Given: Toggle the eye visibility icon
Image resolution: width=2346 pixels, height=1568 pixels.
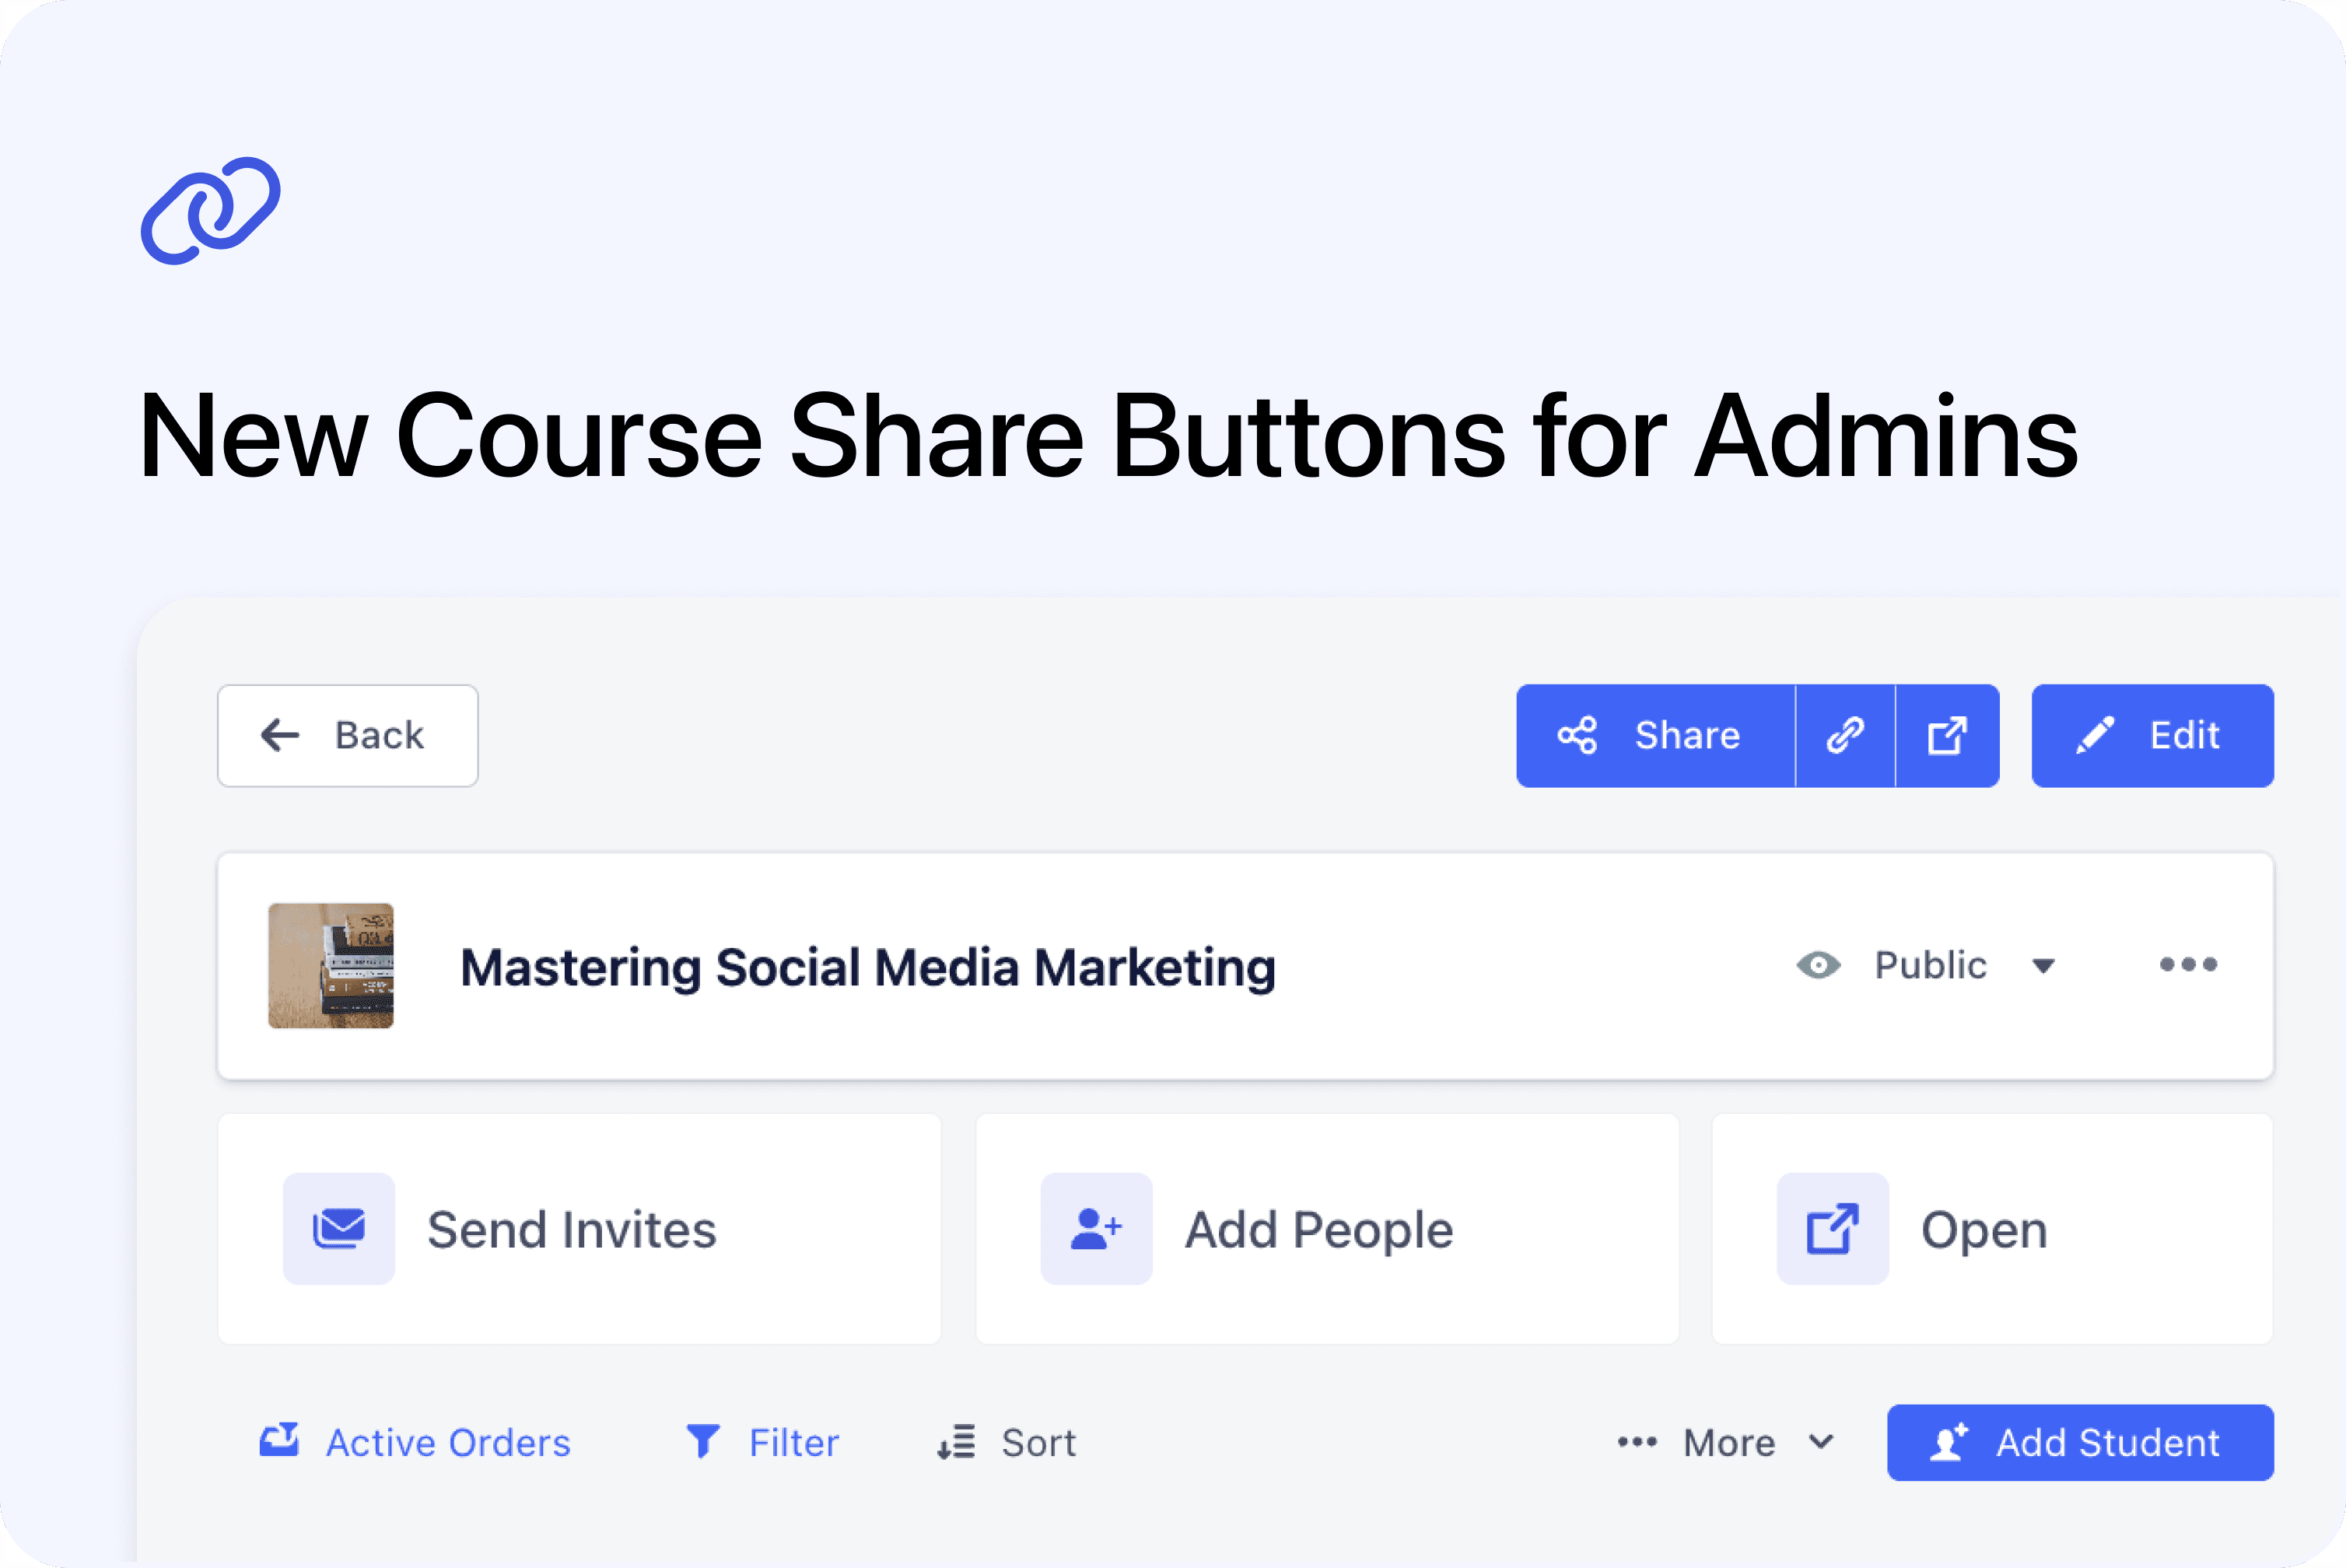Looking at the screenshot, I should [1818, 965].
